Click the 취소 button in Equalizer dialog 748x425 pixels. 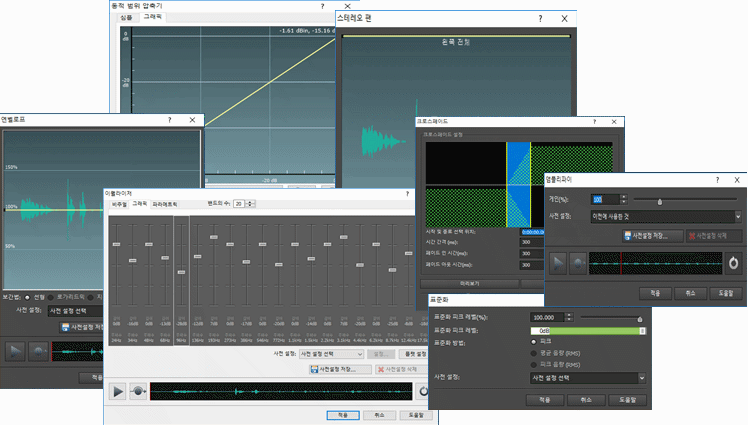click(x=379, y=415)
